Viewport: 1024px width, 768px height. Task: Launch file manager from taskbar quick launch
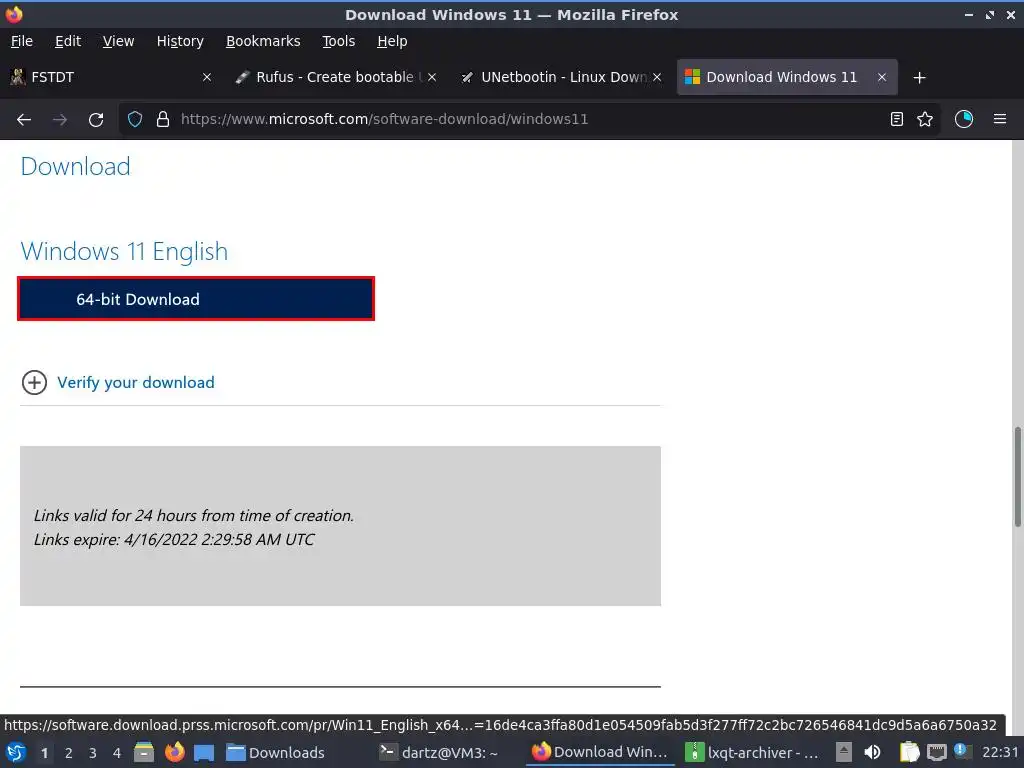pos(144,752)
